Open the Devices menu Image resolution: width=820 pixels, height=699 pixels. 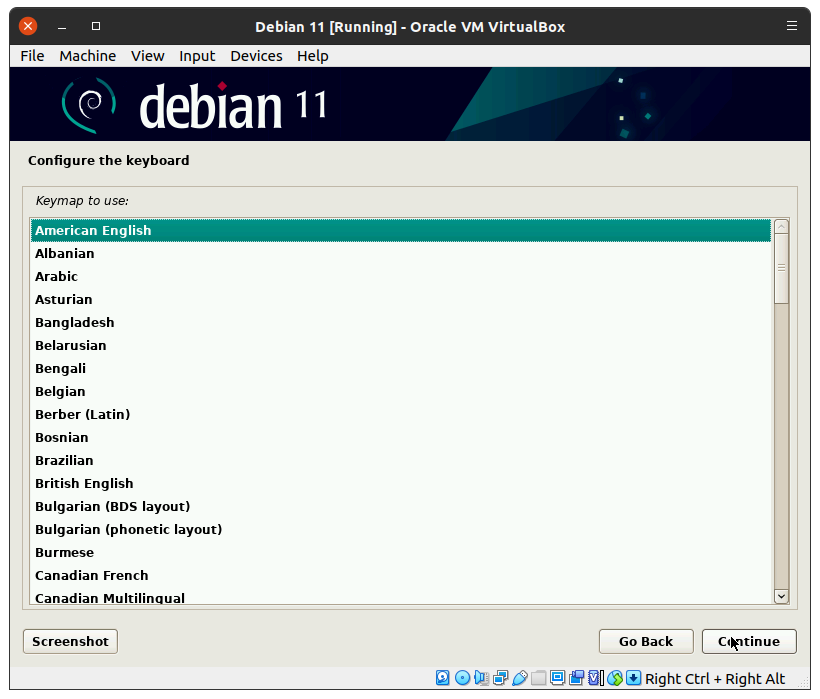coord(256,56)
